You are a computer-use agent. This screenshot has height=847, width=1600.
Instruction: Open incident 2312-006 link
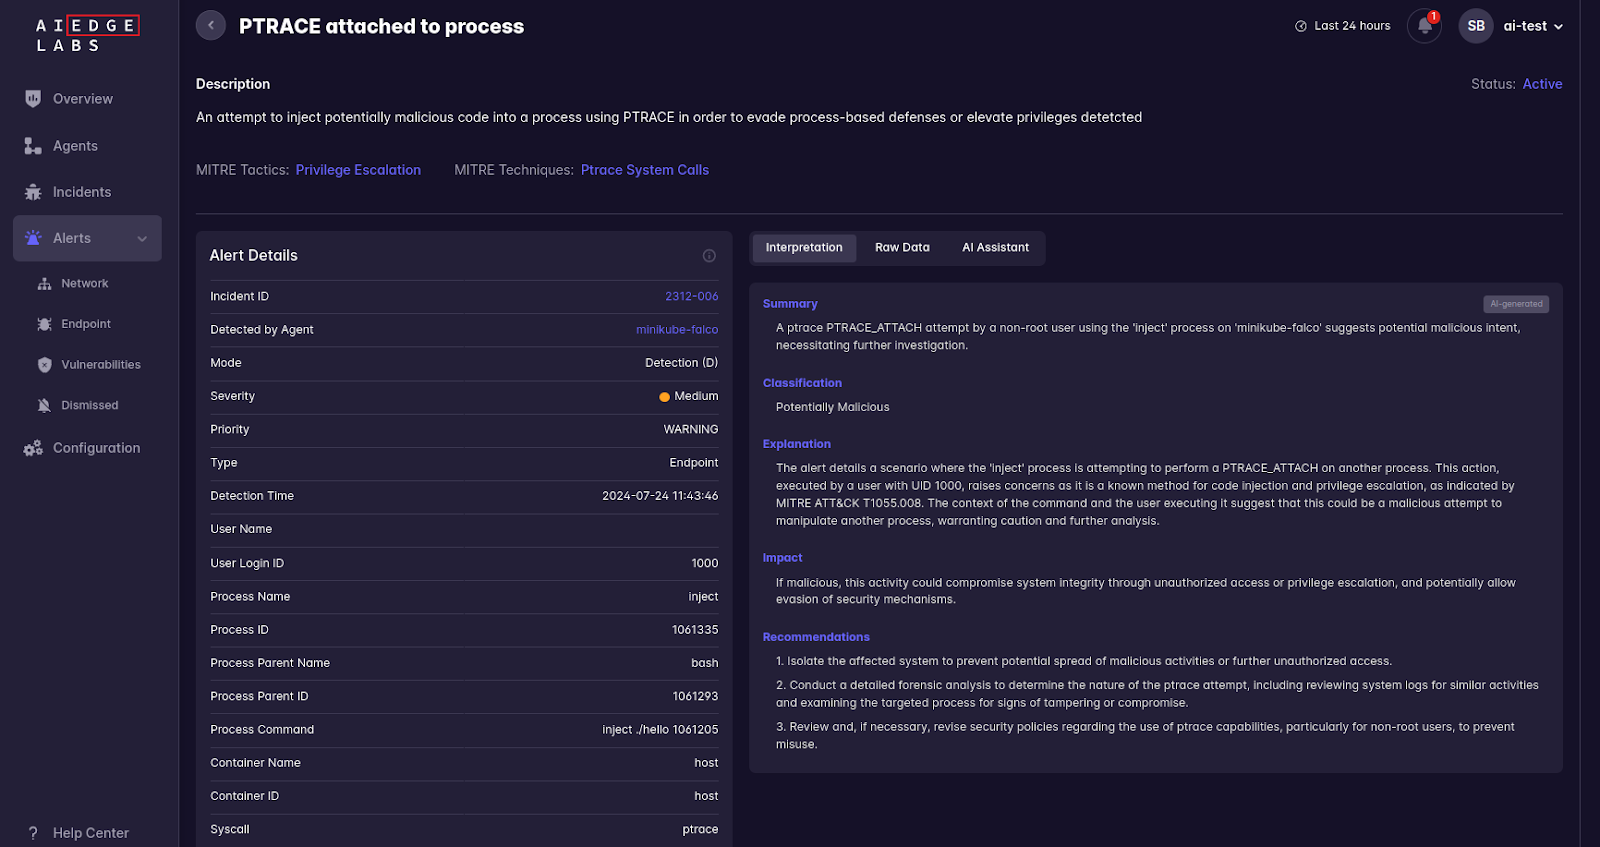point(692,297)
